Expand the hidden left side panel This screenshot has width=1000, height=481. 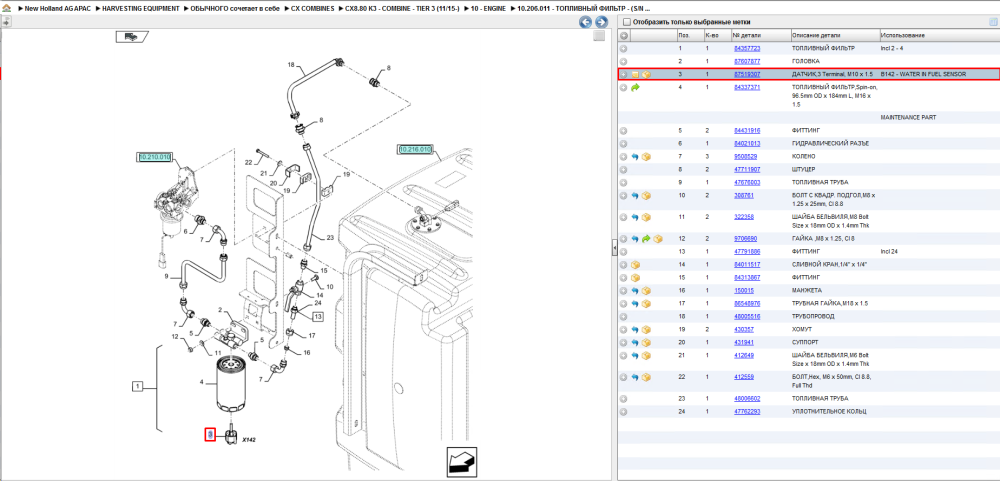point(6,22)
